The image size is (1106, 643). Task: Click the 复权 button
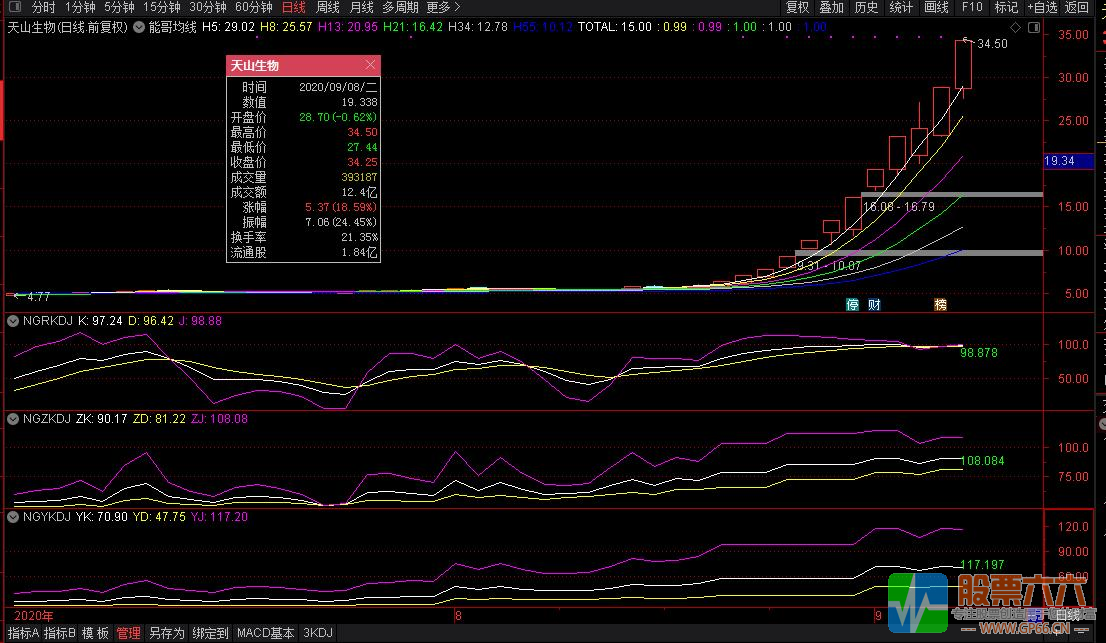point(798,7)
